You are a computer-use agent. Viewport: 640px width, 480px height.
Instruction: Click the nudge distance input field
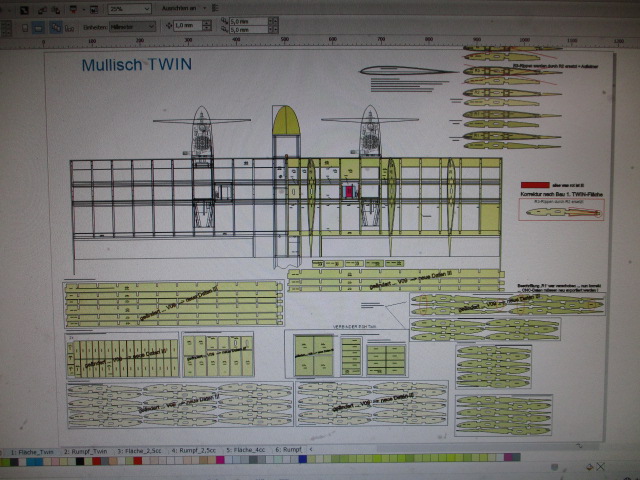(183, 26)
